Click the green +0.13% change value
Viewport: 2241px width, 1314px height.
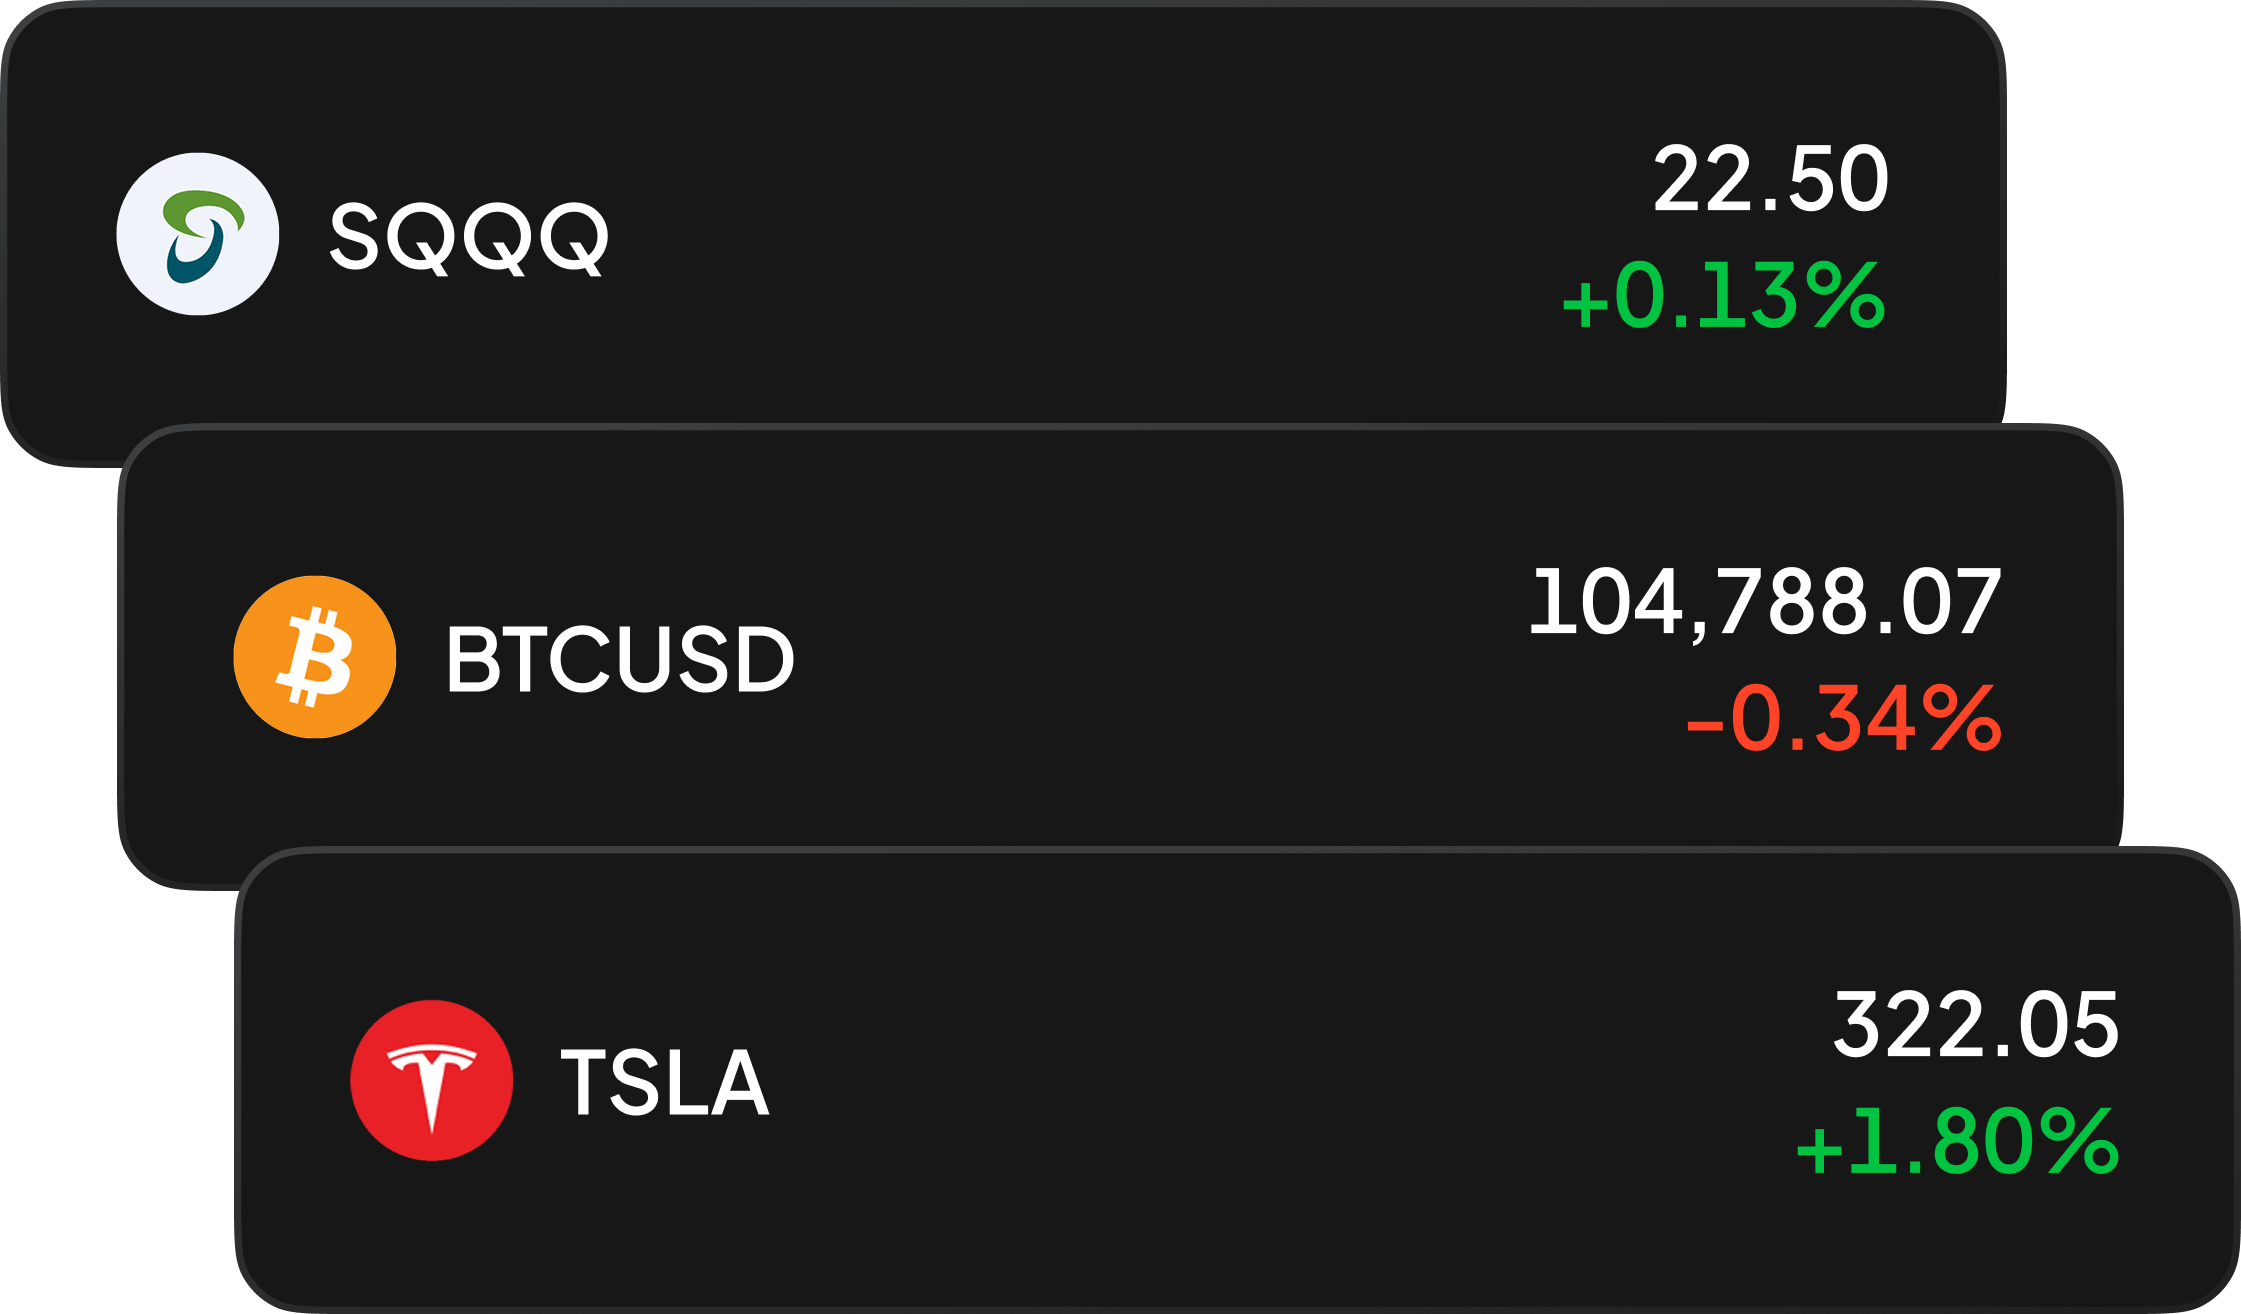(1724, 296)
